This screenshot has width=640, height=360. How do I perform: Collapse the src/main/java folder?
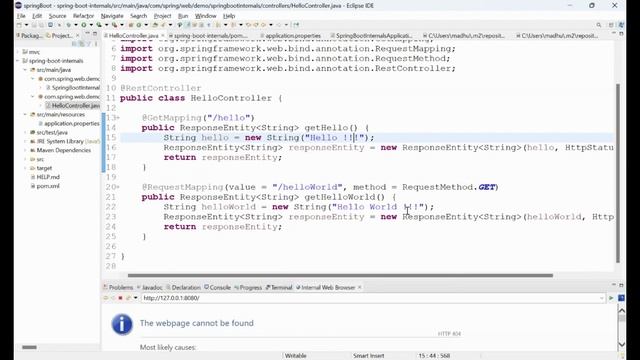pos(25,70)
